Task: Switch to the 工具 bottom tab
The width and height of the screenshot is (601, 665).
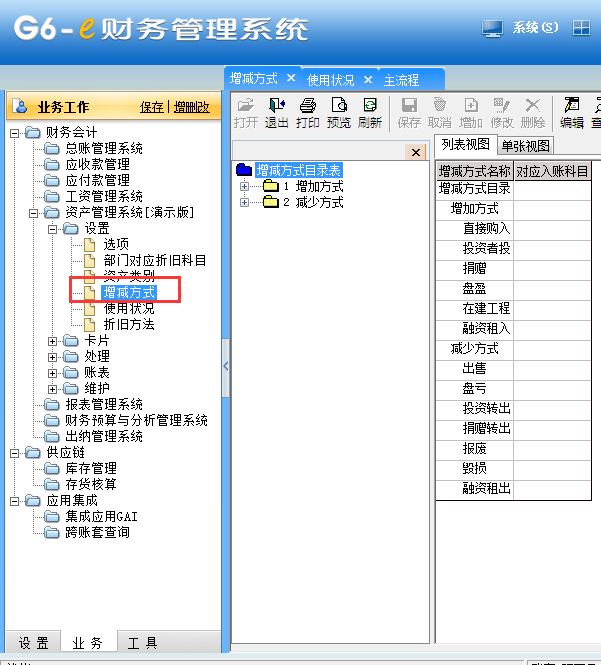Action: [142, 643]
